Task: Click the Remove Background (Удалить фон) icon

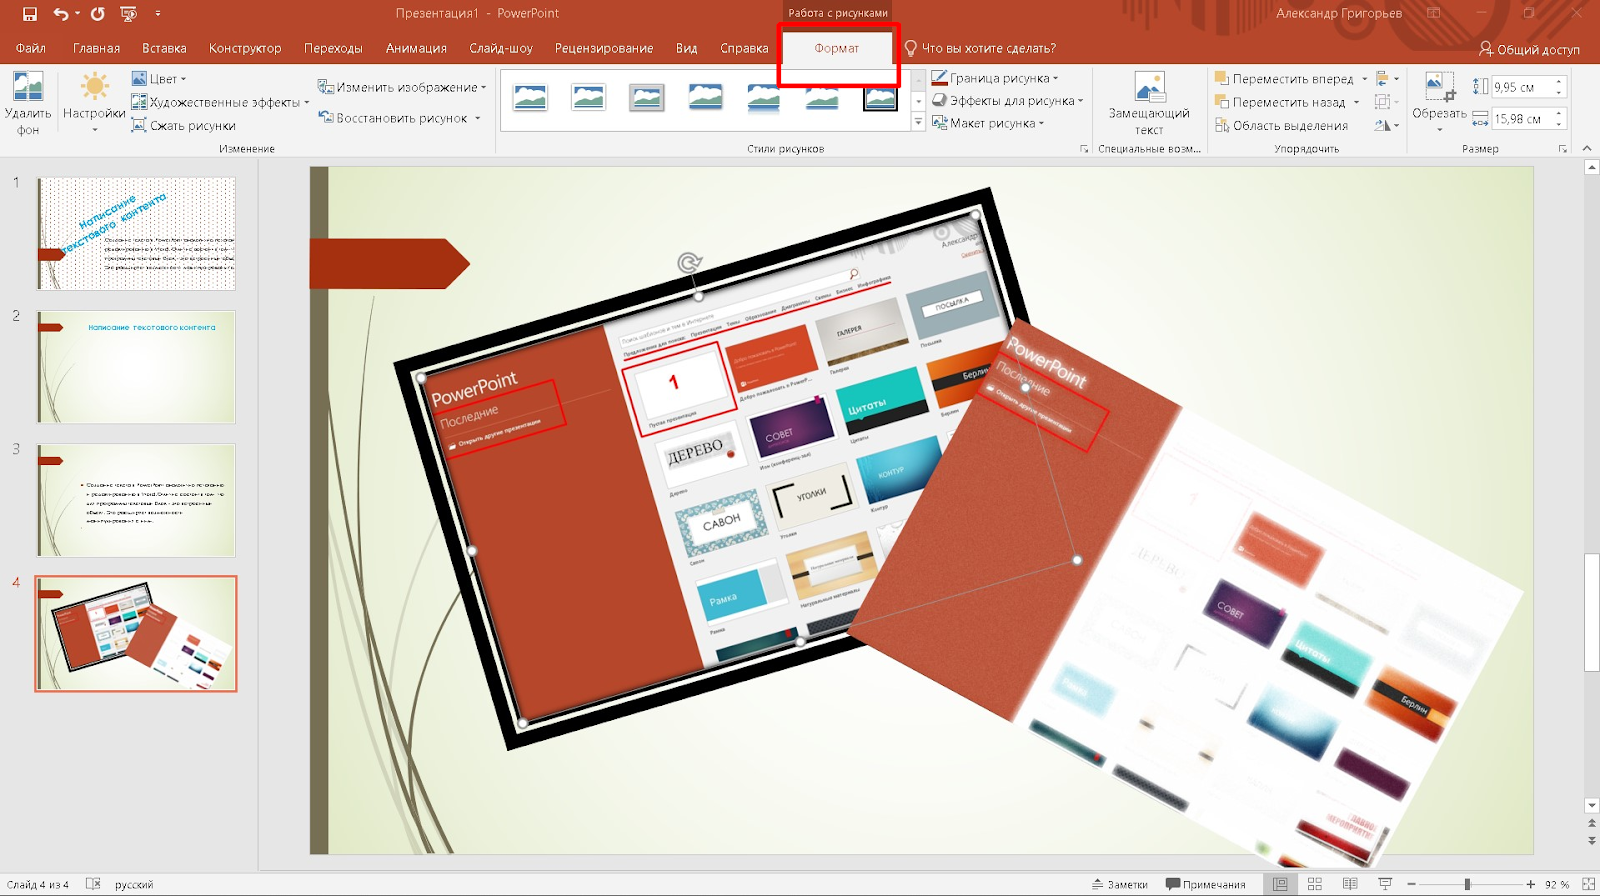Action: pyautogui.click(x=27, y=88)
